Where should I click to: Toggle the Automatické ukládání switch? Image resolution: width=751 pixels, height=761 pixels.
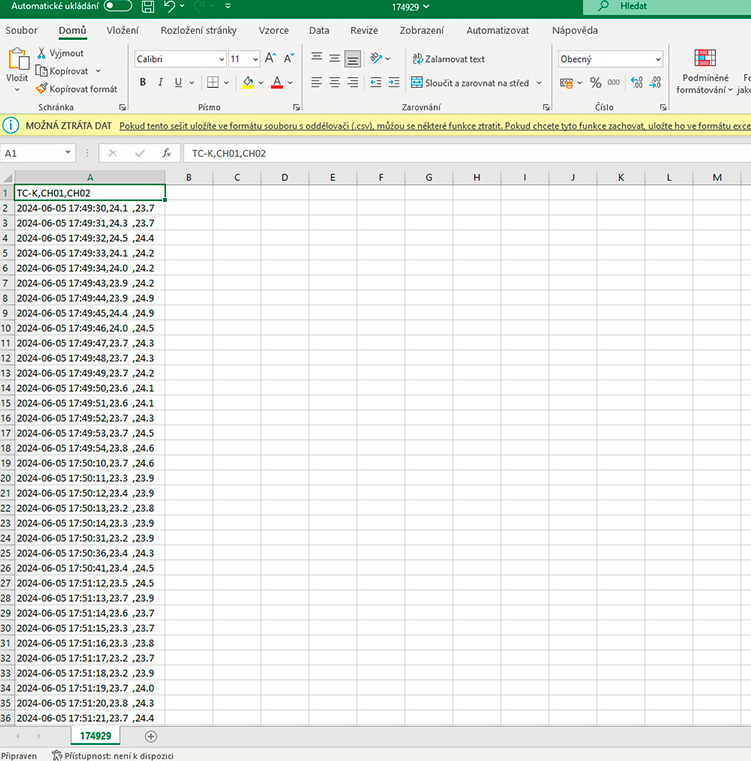pyautogui.click(x=118, y=7)
